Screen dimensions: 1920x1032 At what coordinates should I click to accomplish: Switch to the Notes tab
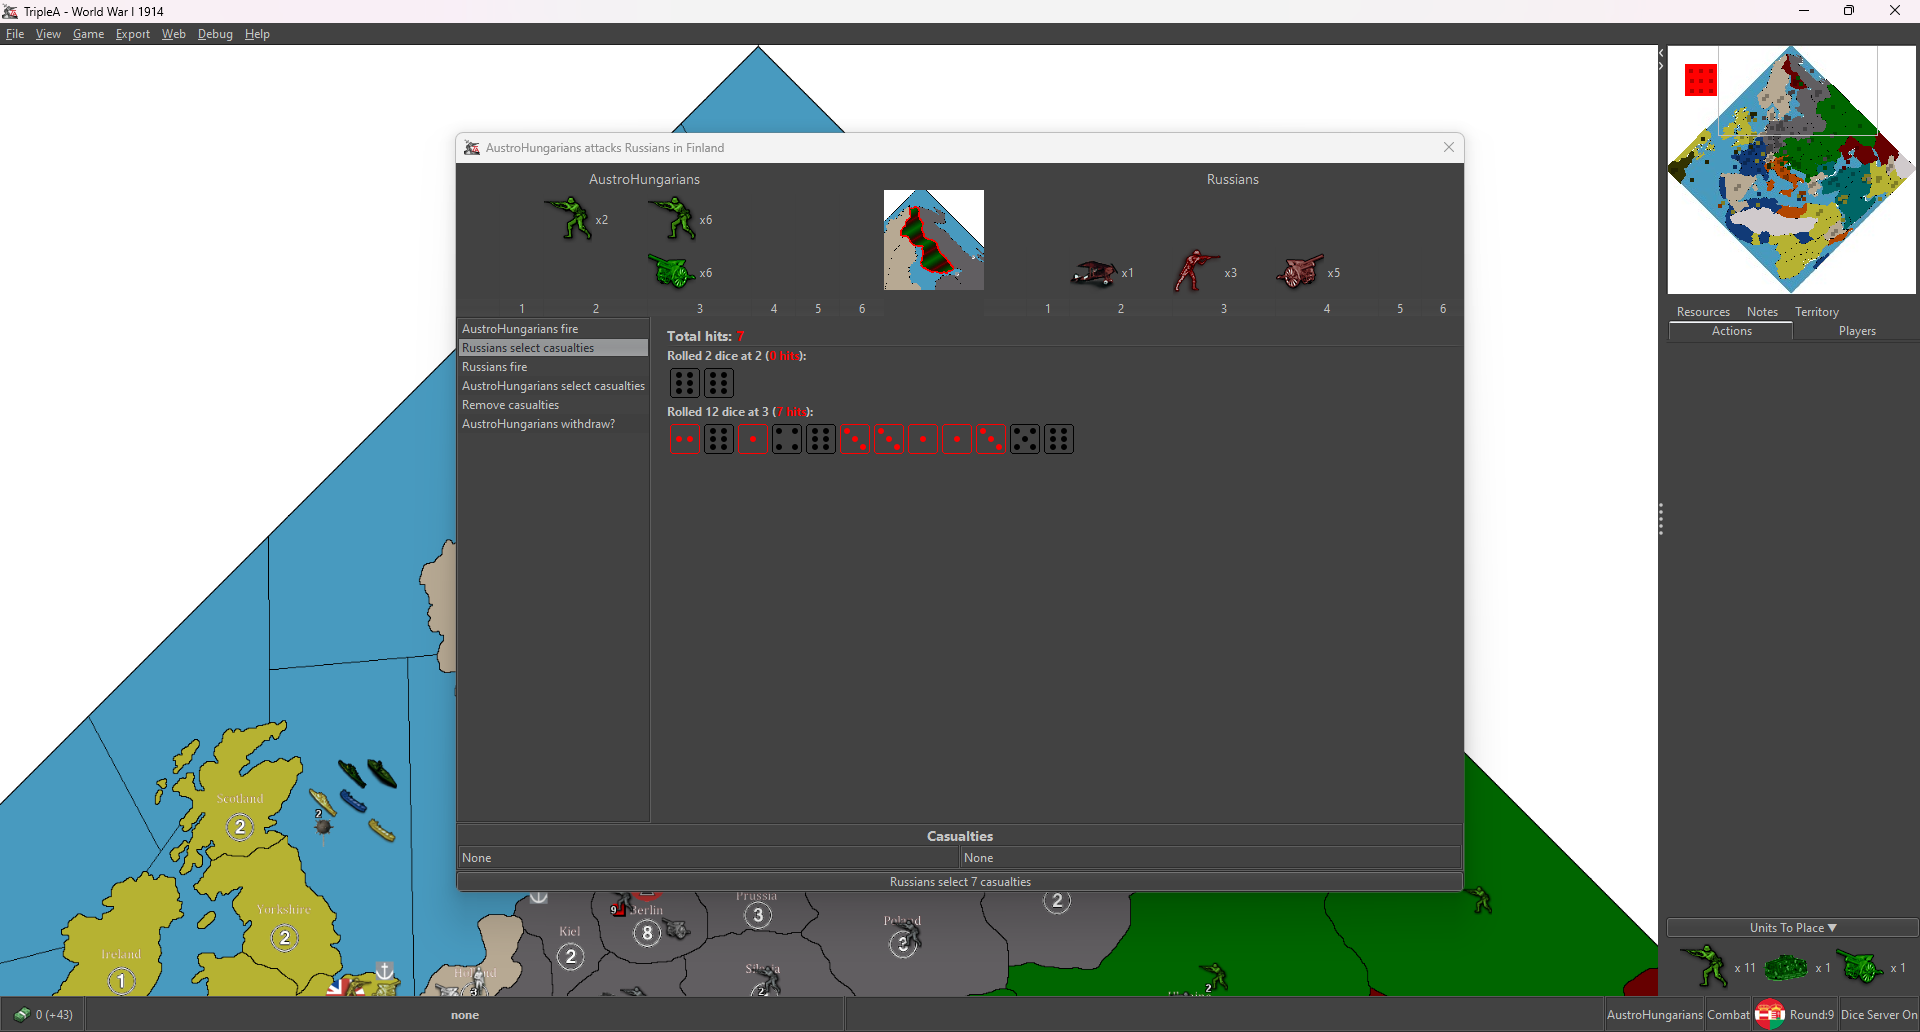click(x=1762, y=312)
